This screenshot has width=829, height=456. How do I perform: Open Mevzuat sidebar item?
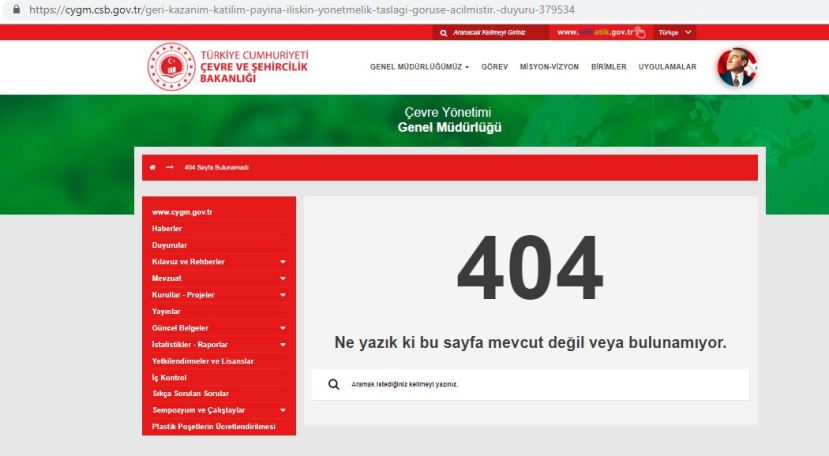click(167, 278)
